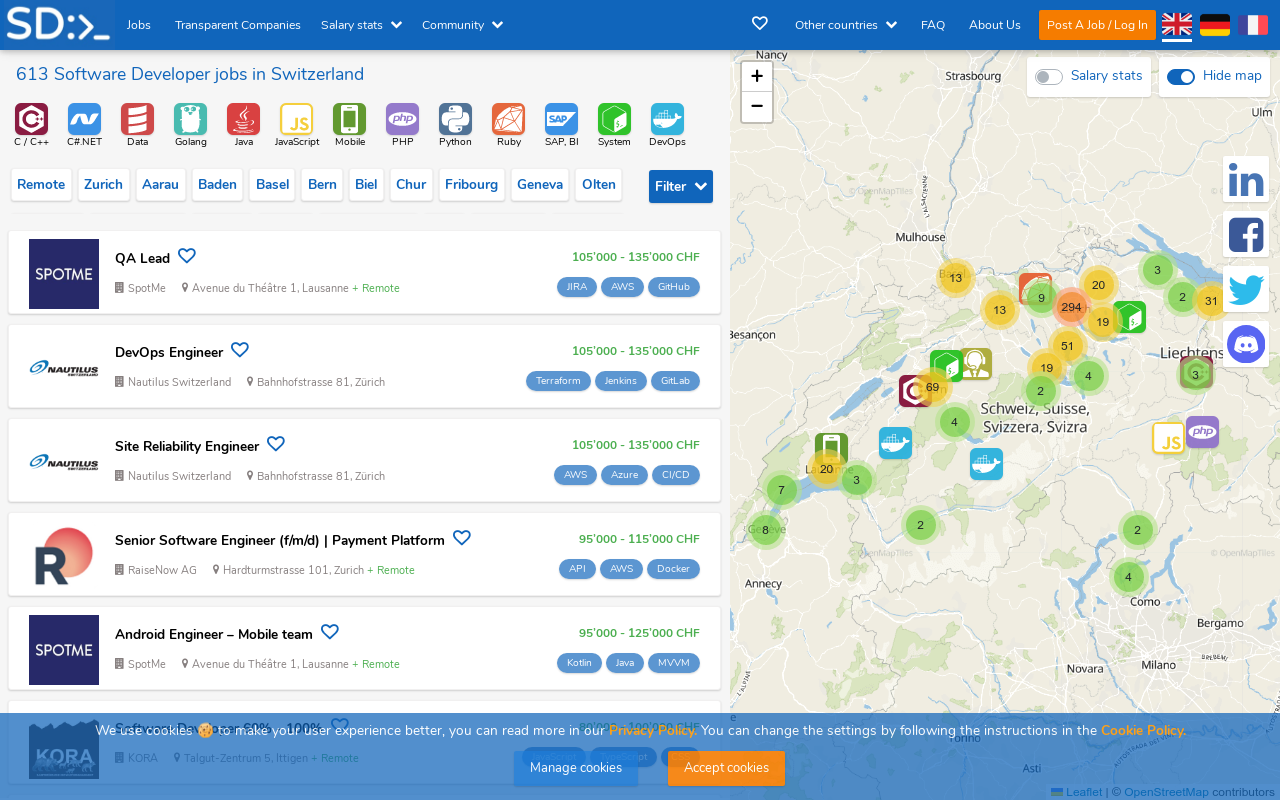Click the Terraform tag on DevOps Engineer

558,381
